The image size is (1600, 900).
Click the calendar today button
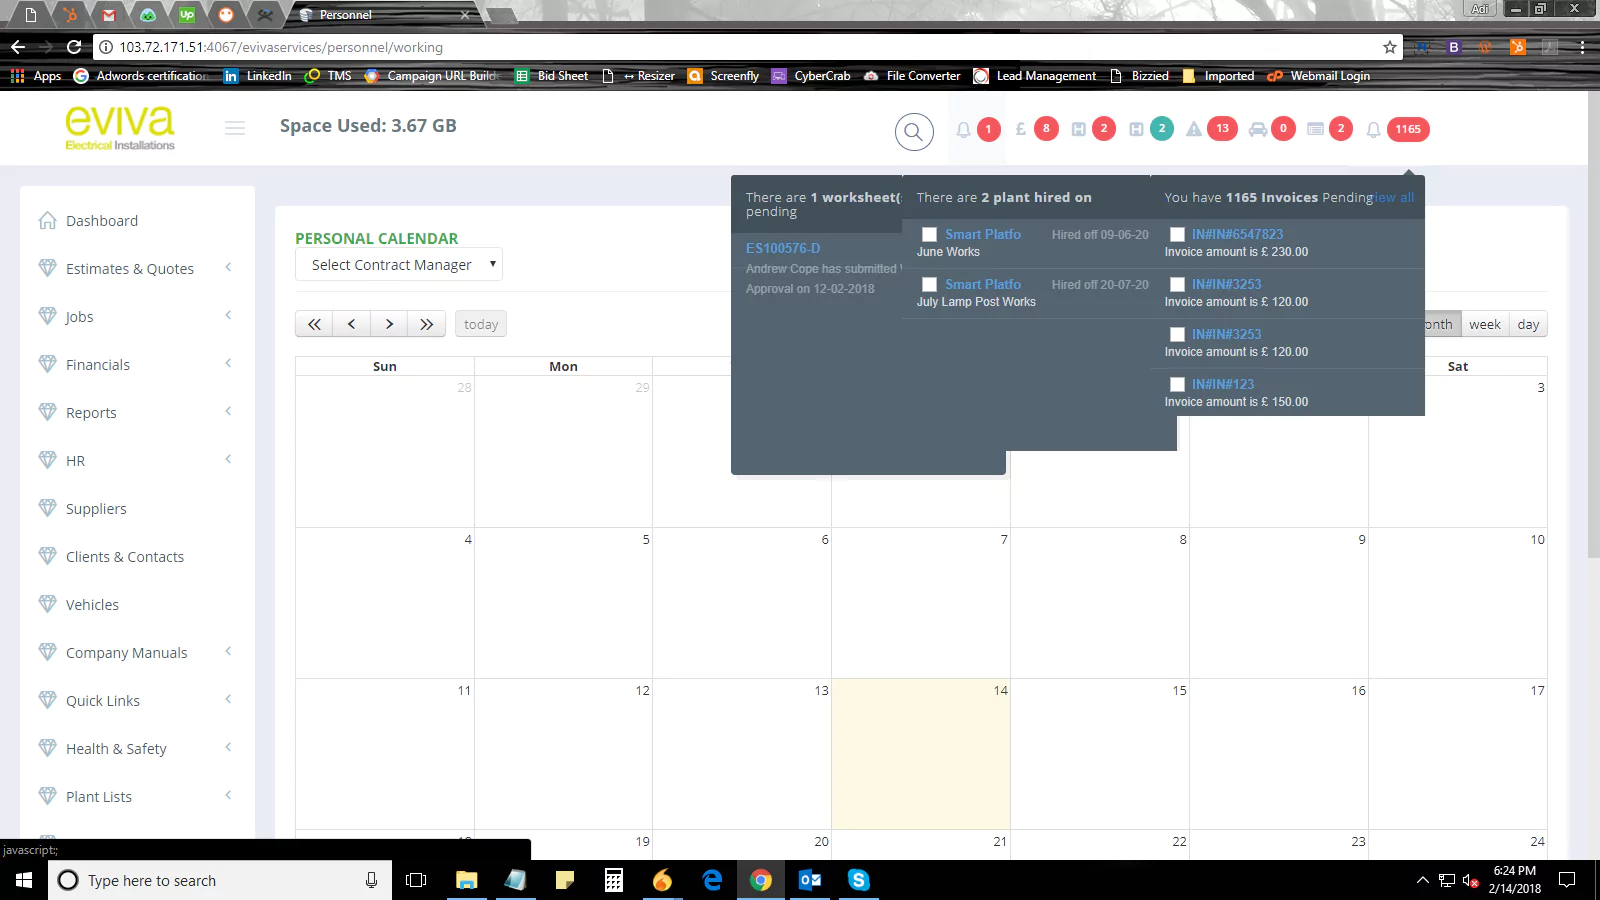point(481,324)
